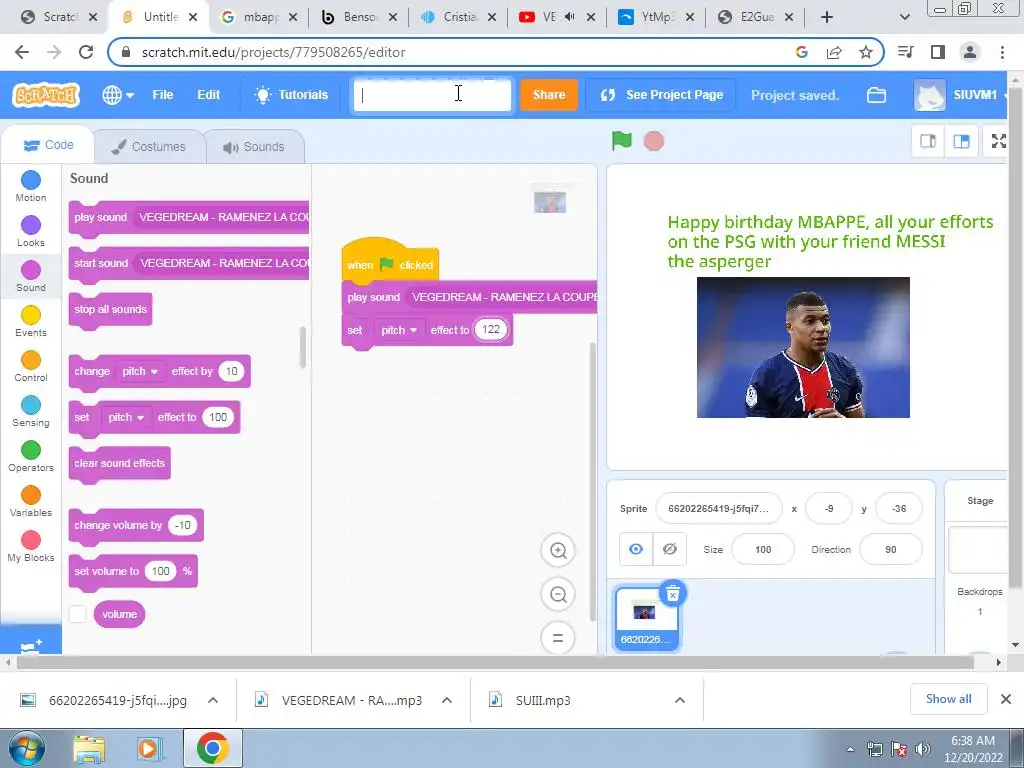Image resolution: width=1024 pixels, height=768 pixels.
Task: Click See Project Page button
Action: pos(661,95)
